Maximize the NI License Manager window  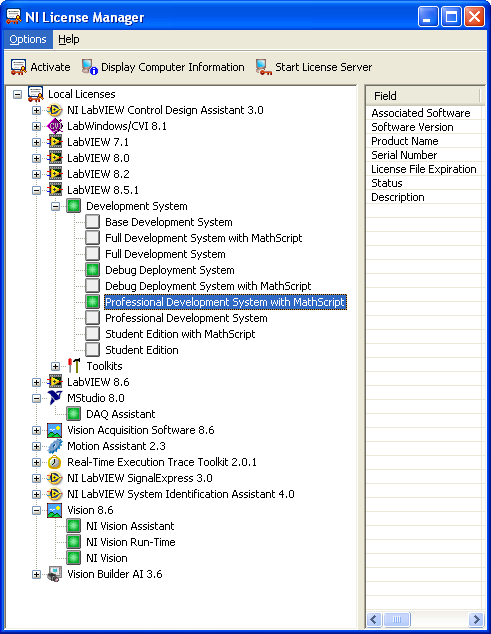coord(451,17)
